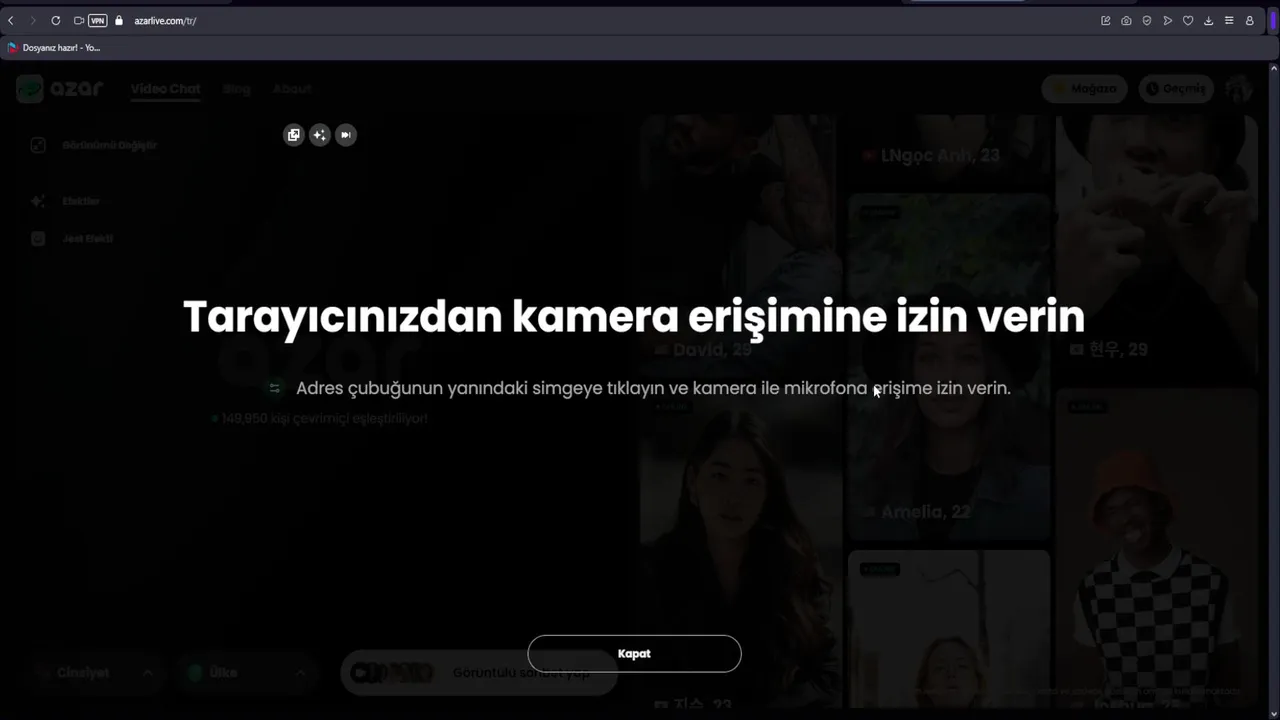Viewport: 1280px width, 720px height.
Task: Open camera permission icon in address bar
Action: tap(79, 20)
